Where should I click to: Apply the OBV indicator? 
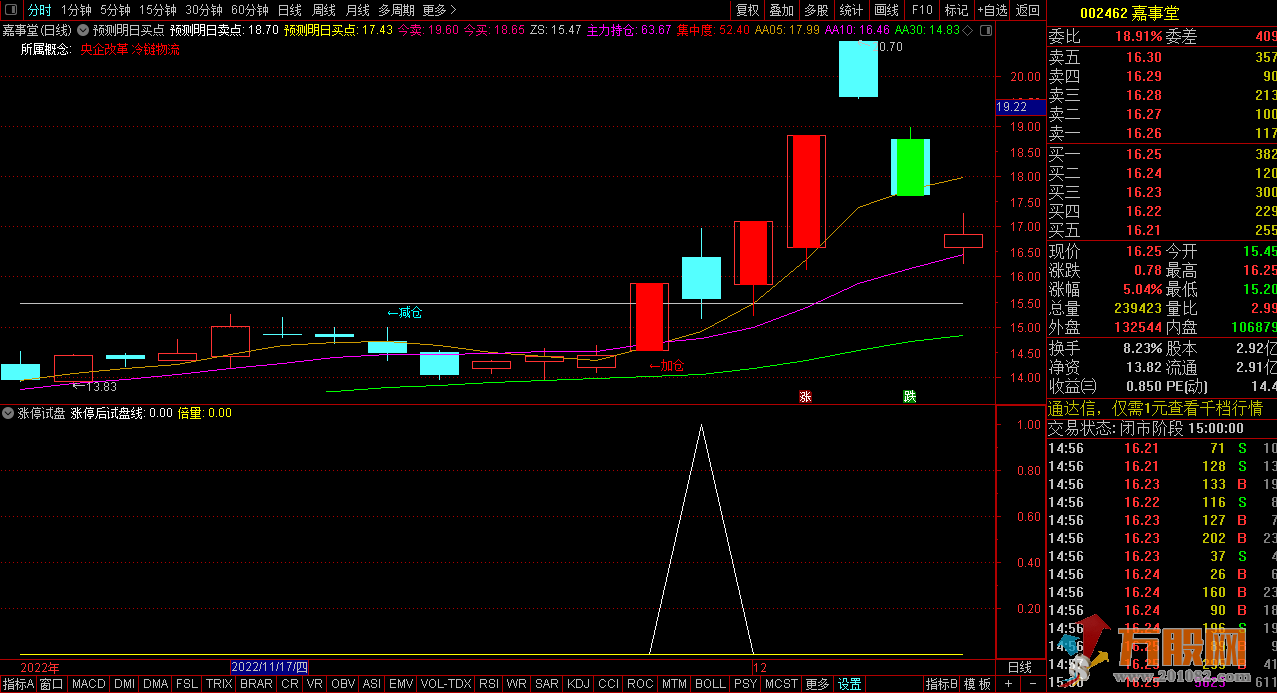[x=343, y=684]
